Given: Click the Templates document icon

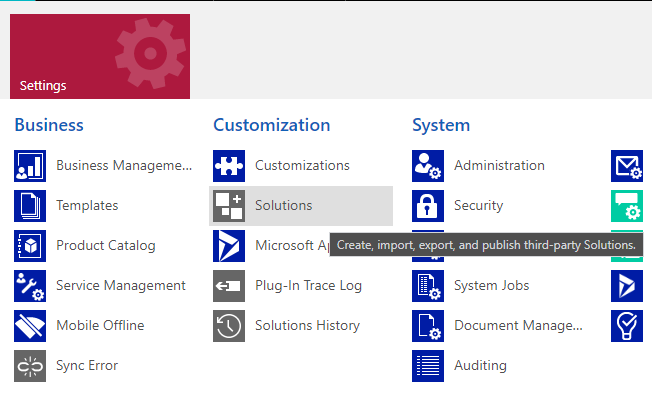Looking at the screenshot, I should 30,206.
